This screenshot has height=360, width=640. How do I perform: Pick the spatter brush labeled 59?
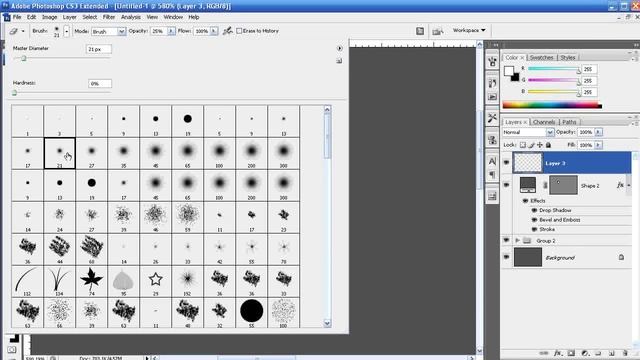point(187,218)
